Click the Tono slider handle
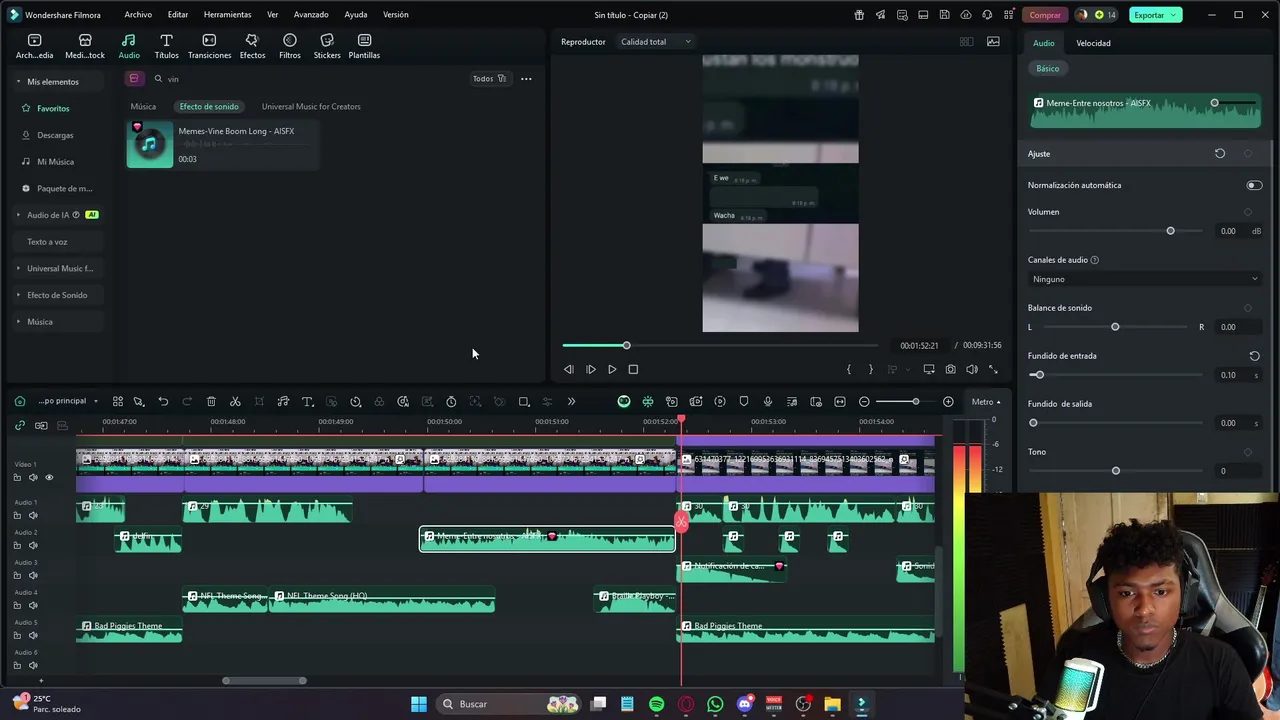 pos(1116,471)
